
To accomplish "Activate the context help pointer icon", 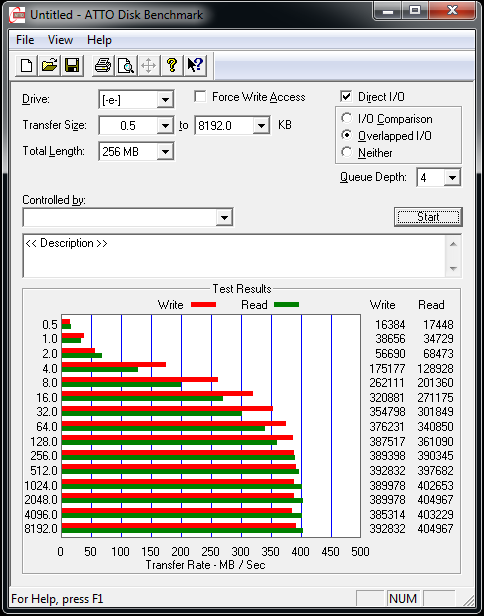I will coord(195,65).
